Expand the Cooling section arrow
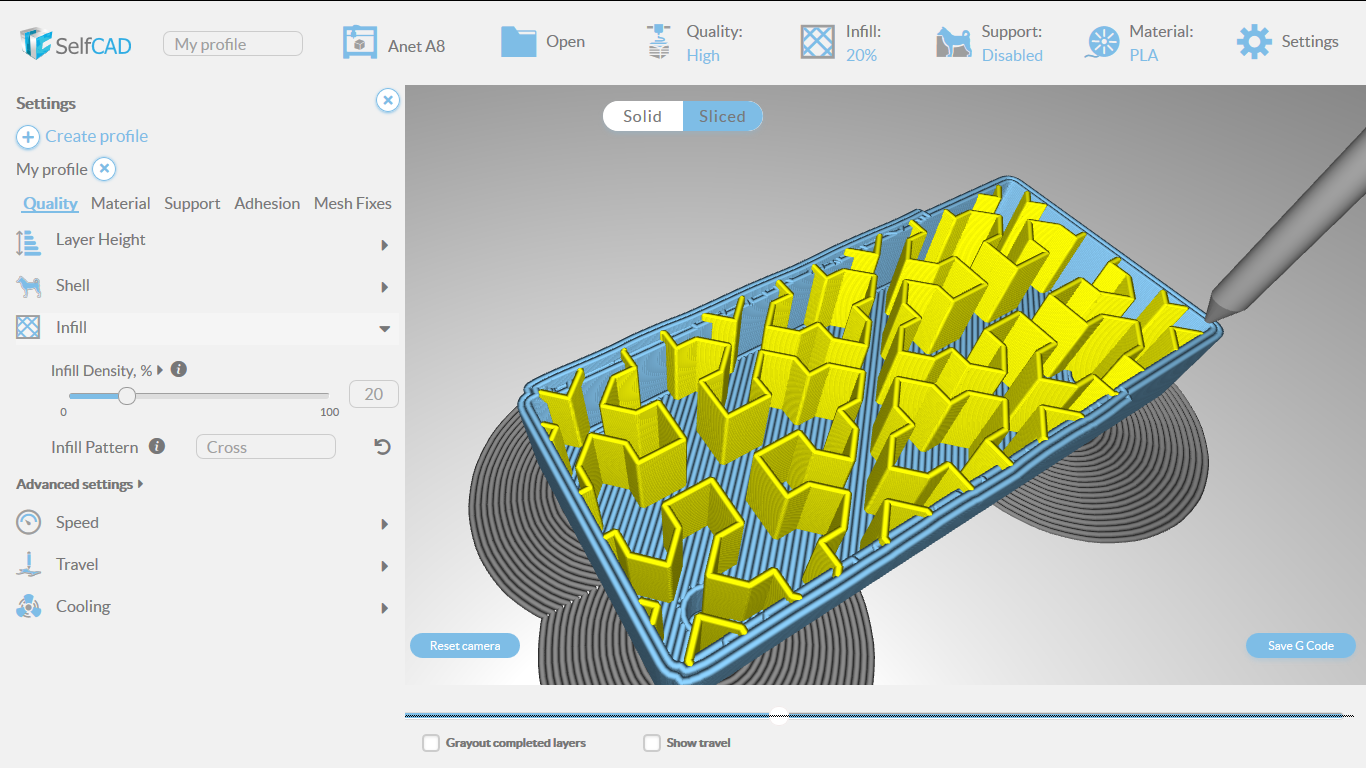The height and width of the screenshot is (768, 1366). pos(385,609)
